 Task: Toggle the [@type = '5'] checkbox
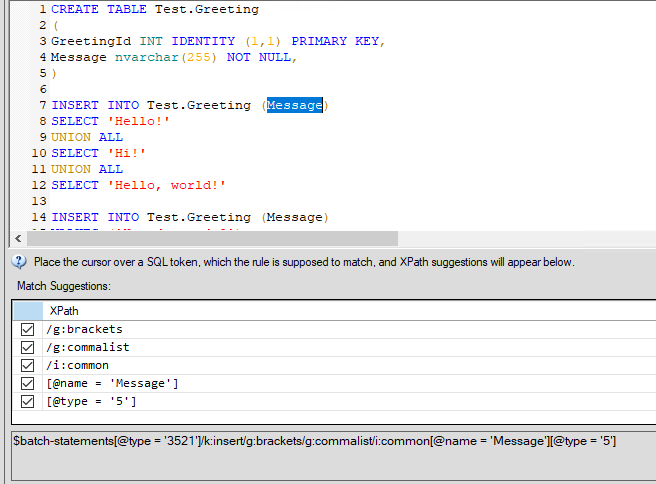[x=28, y=401]
